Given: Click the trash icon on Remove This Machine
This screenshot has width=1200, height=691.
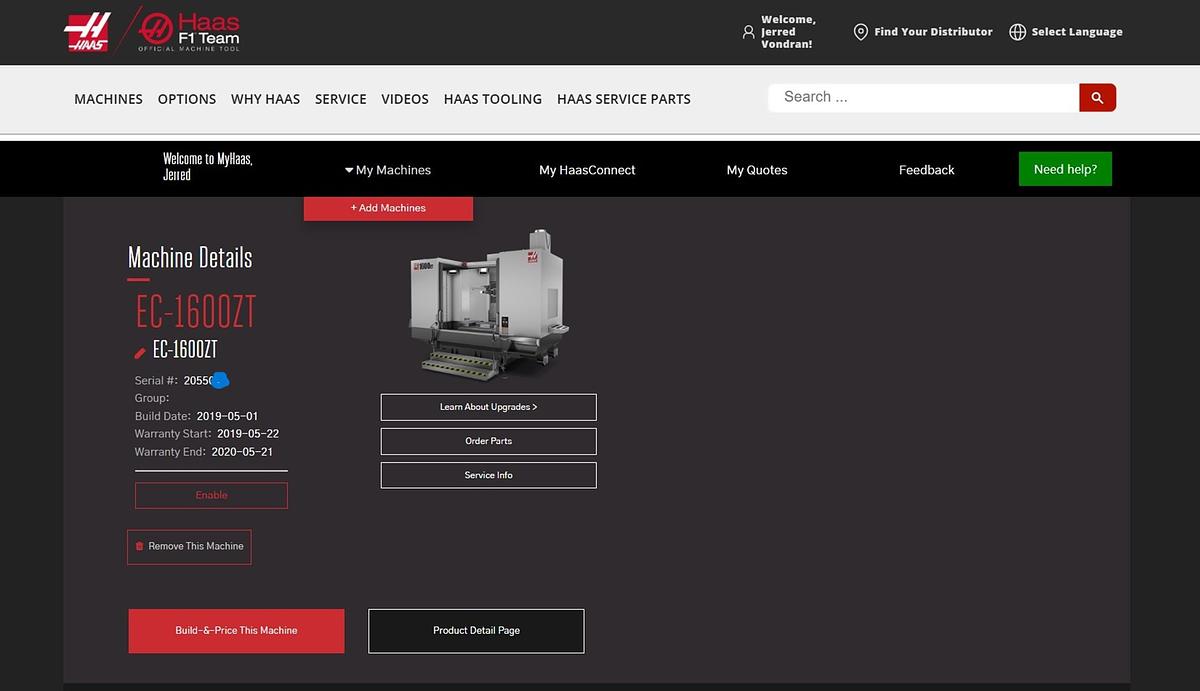Looking at the screenshot, I should 139,546.
